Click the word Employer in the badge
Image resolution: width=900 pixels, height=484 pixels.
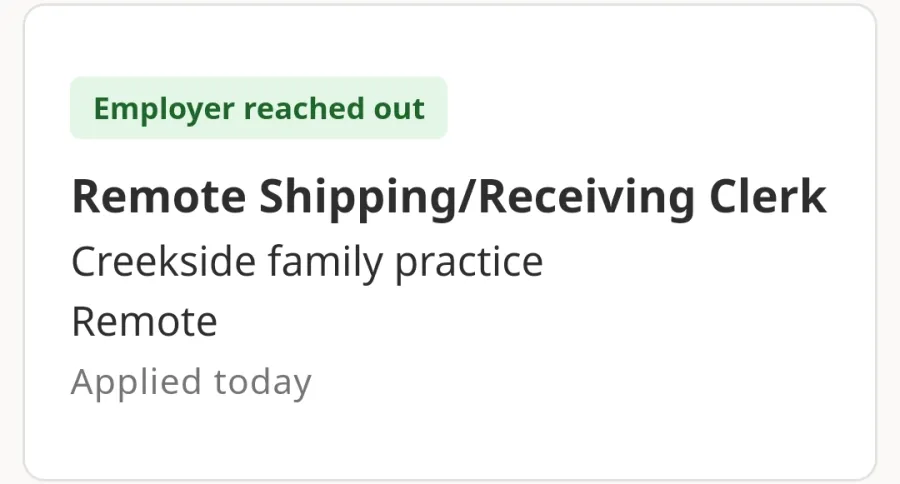point(164,109)
